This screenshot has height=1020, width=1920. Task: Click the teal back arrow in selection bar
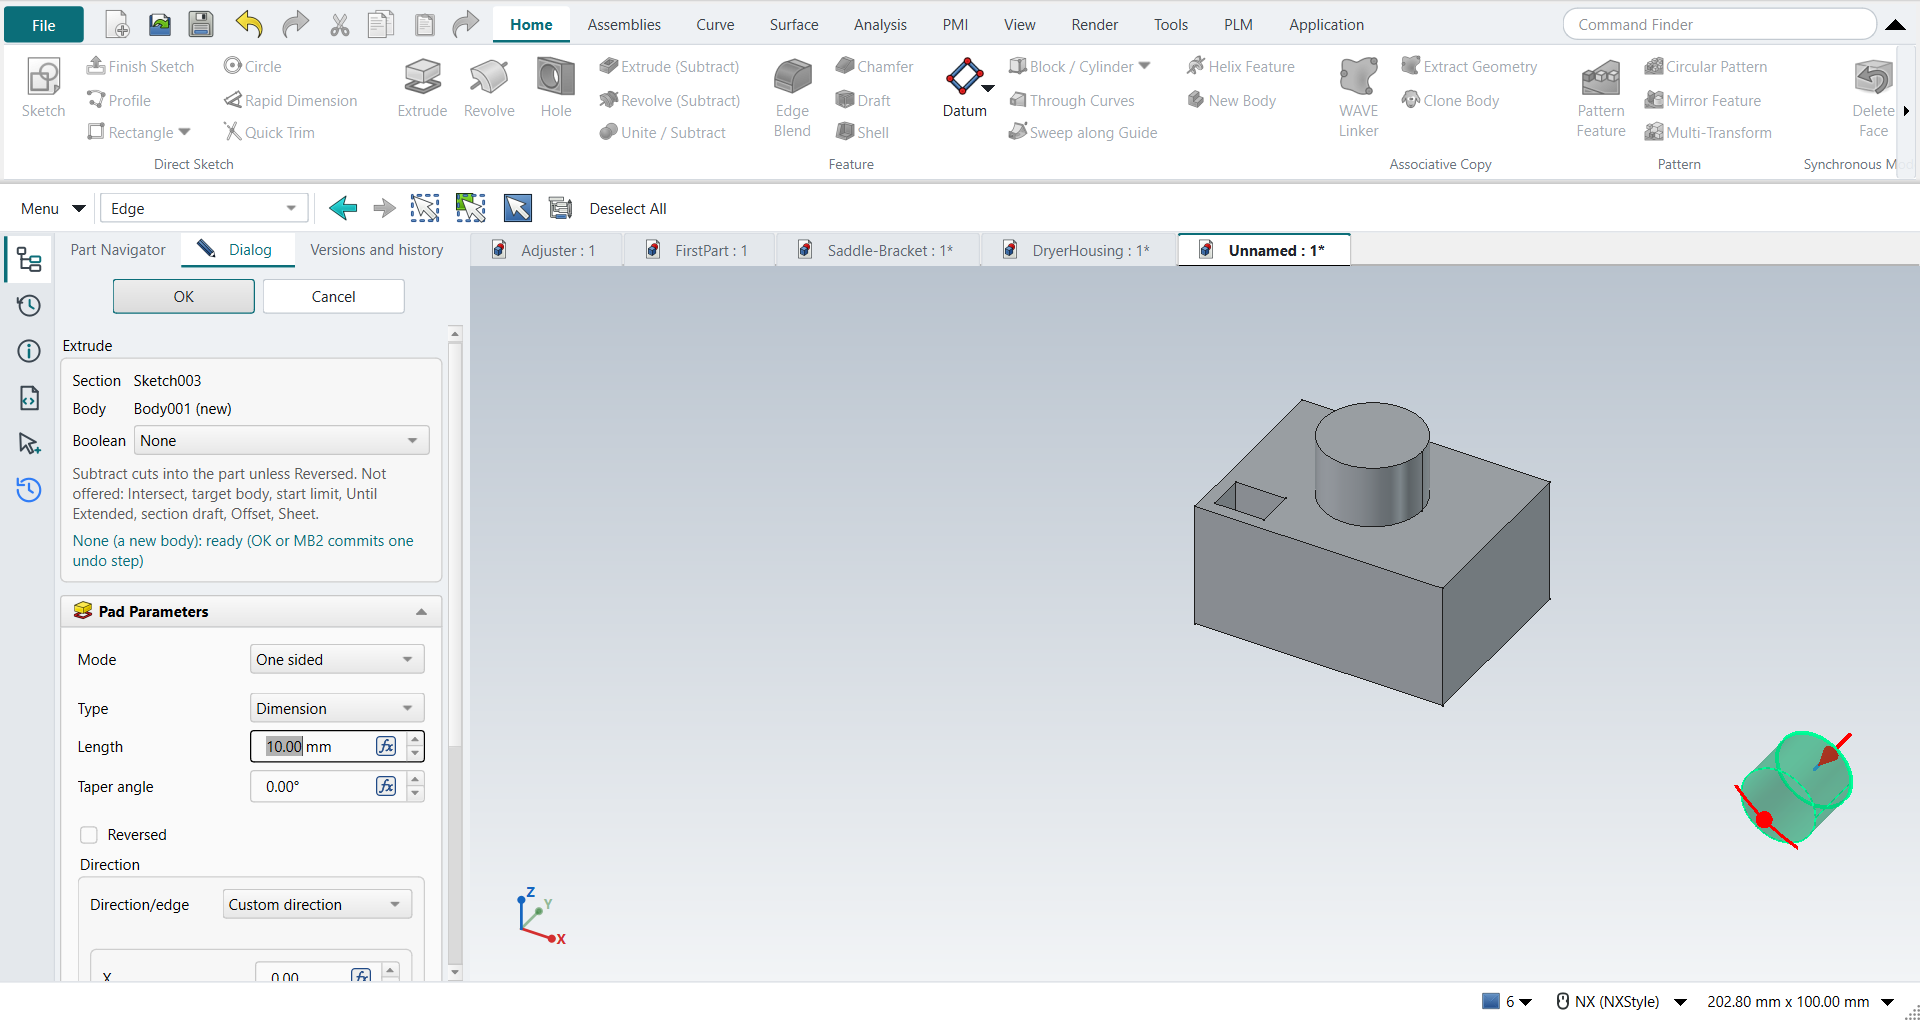click(343, 208)
